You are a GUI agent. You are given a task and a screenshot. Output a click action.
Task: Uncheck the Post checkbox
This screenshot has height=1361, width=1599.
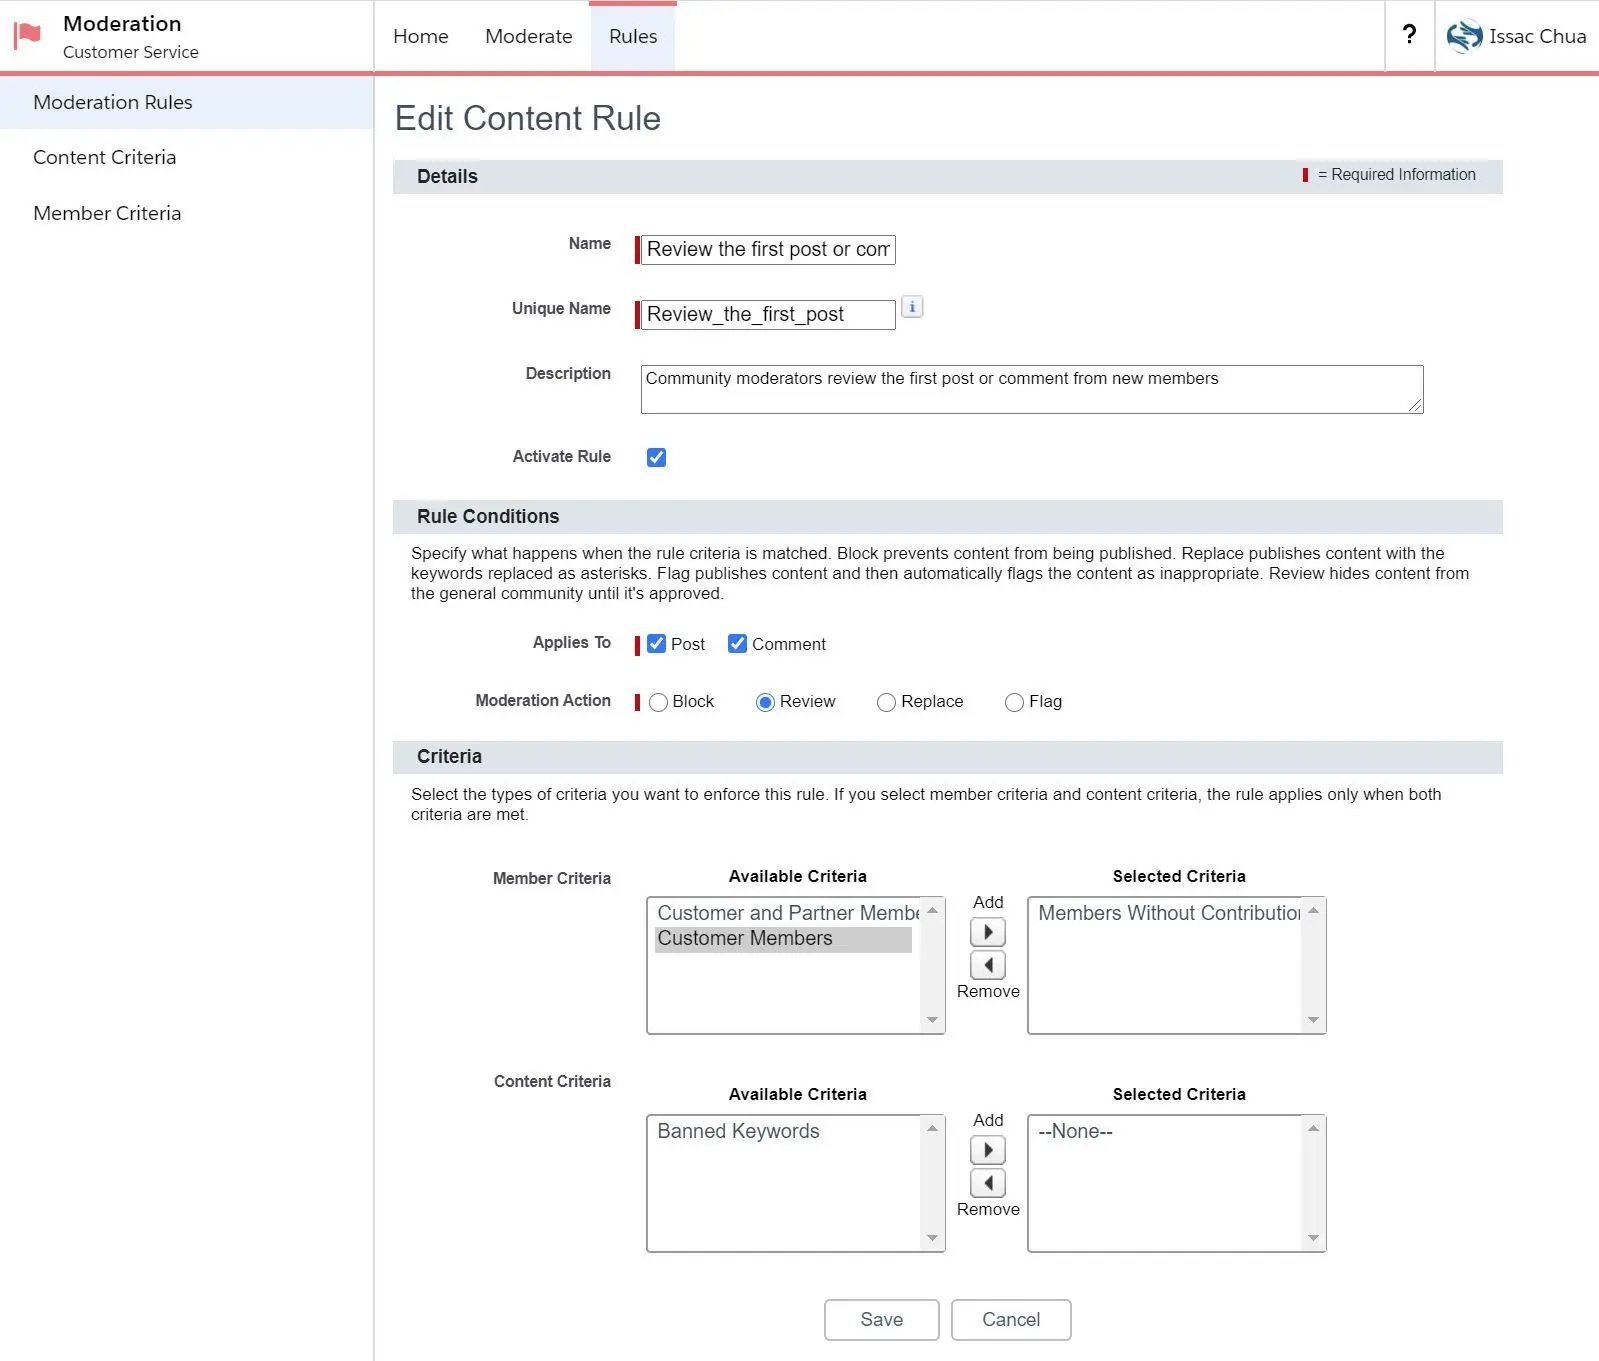[x=656, y=643]
